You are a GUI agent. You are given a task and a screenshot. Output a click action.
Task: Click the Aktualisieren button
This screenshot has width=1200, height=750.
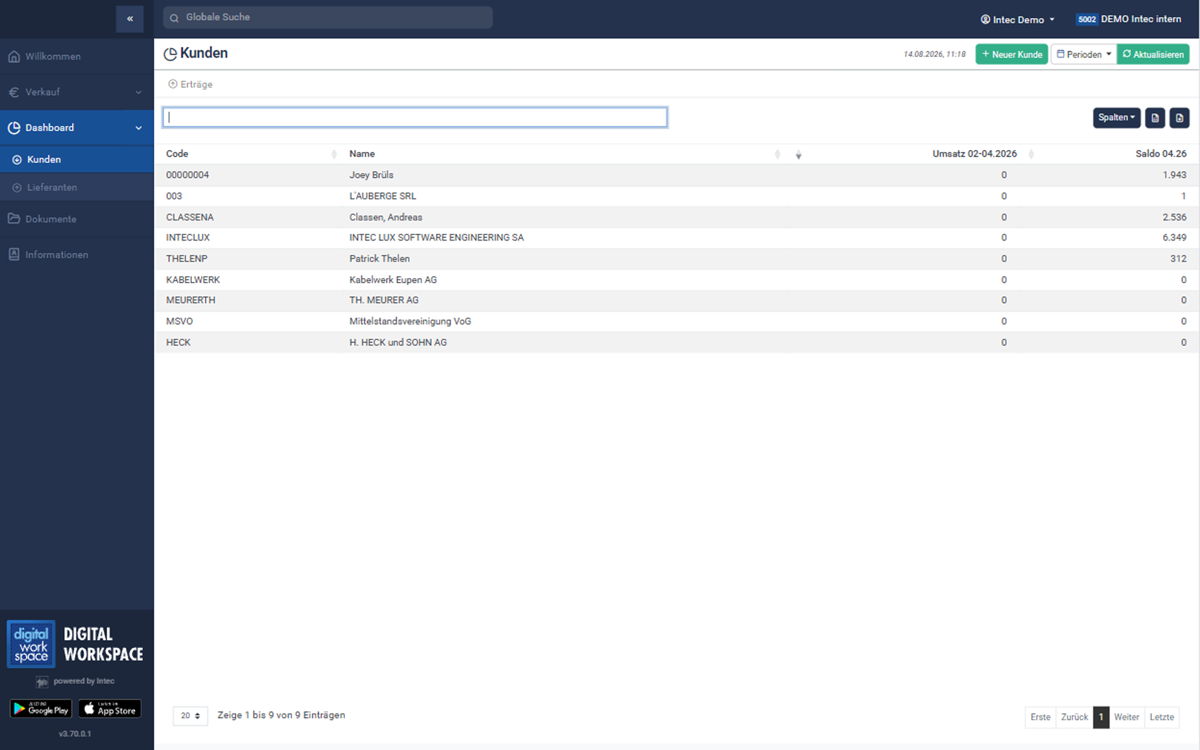(x=1153, y=54)
